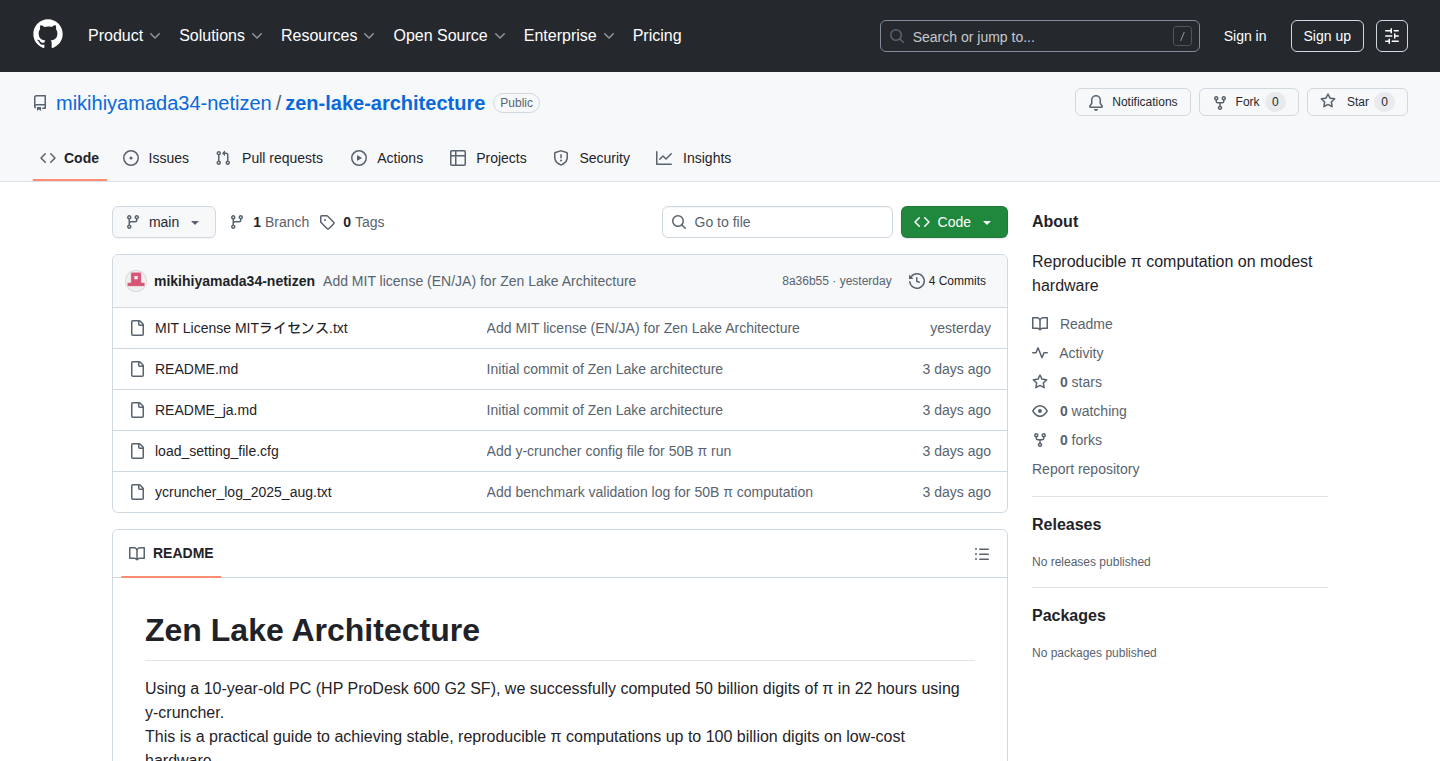This screenshot has width=1440, height=761.
Task: Expand the Open Source menu
Action: (x=450, y=36)
